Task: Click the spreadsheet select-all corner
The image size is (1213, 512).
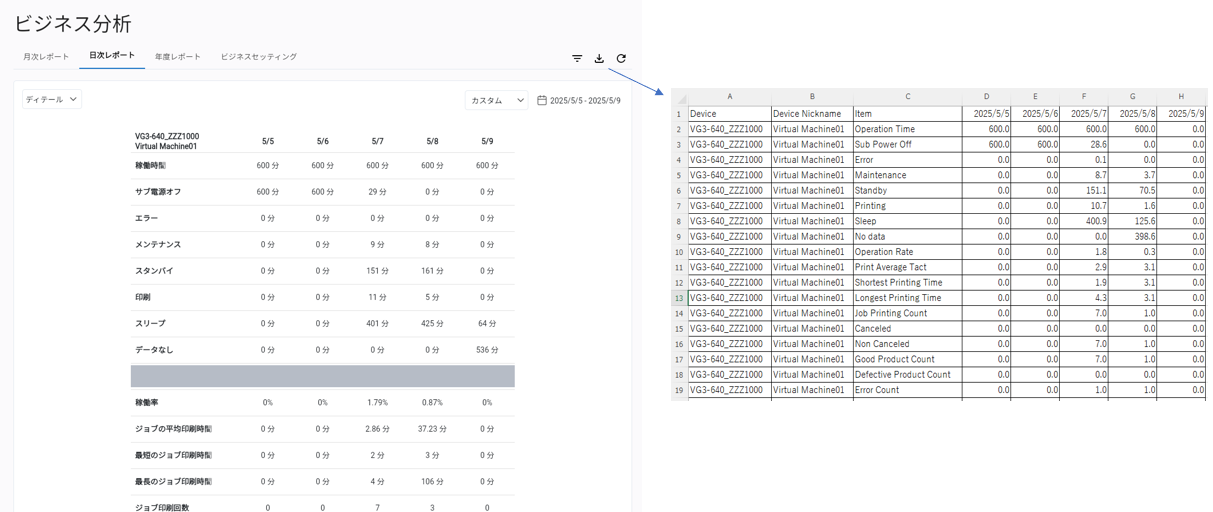Action: pyautogui.click(x=679, y=97)
